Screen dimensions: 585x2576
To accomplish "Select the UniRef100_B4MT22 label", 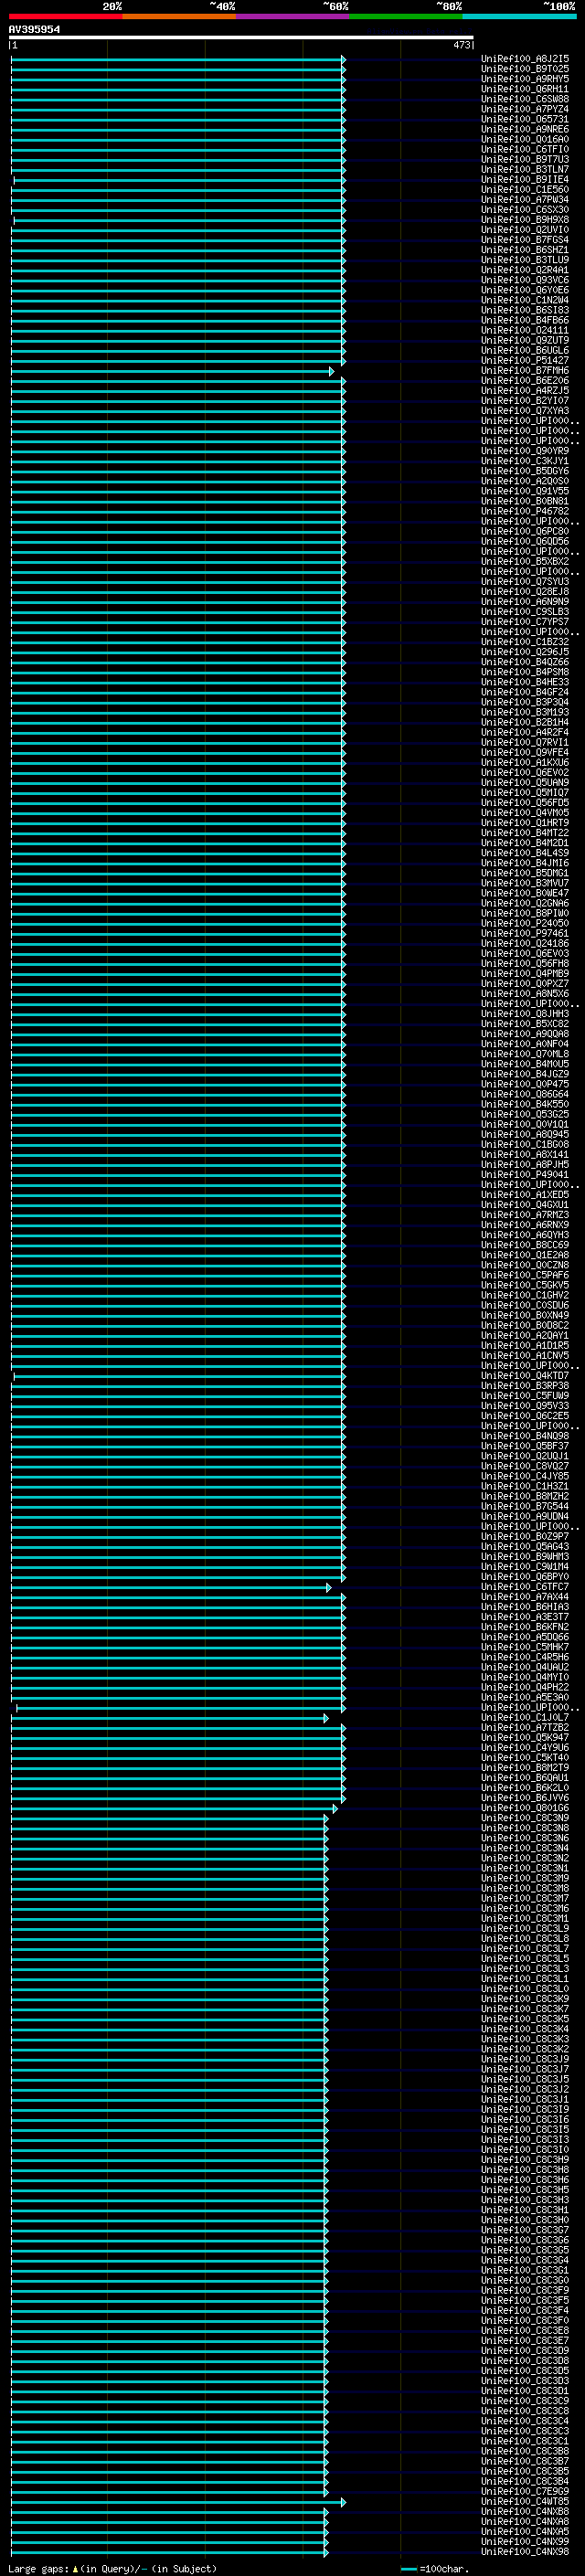I will (525, 833).
